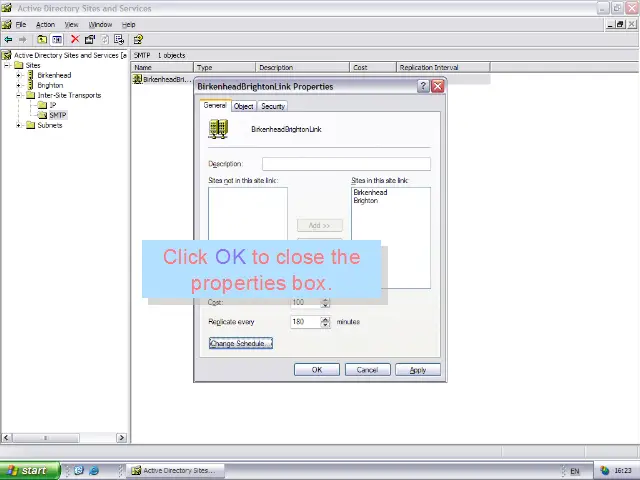Image resolution: width=640 pixels, height=480 pixels.
Task: Click the system tray icon beside the clock
Action: pos(604,471)
